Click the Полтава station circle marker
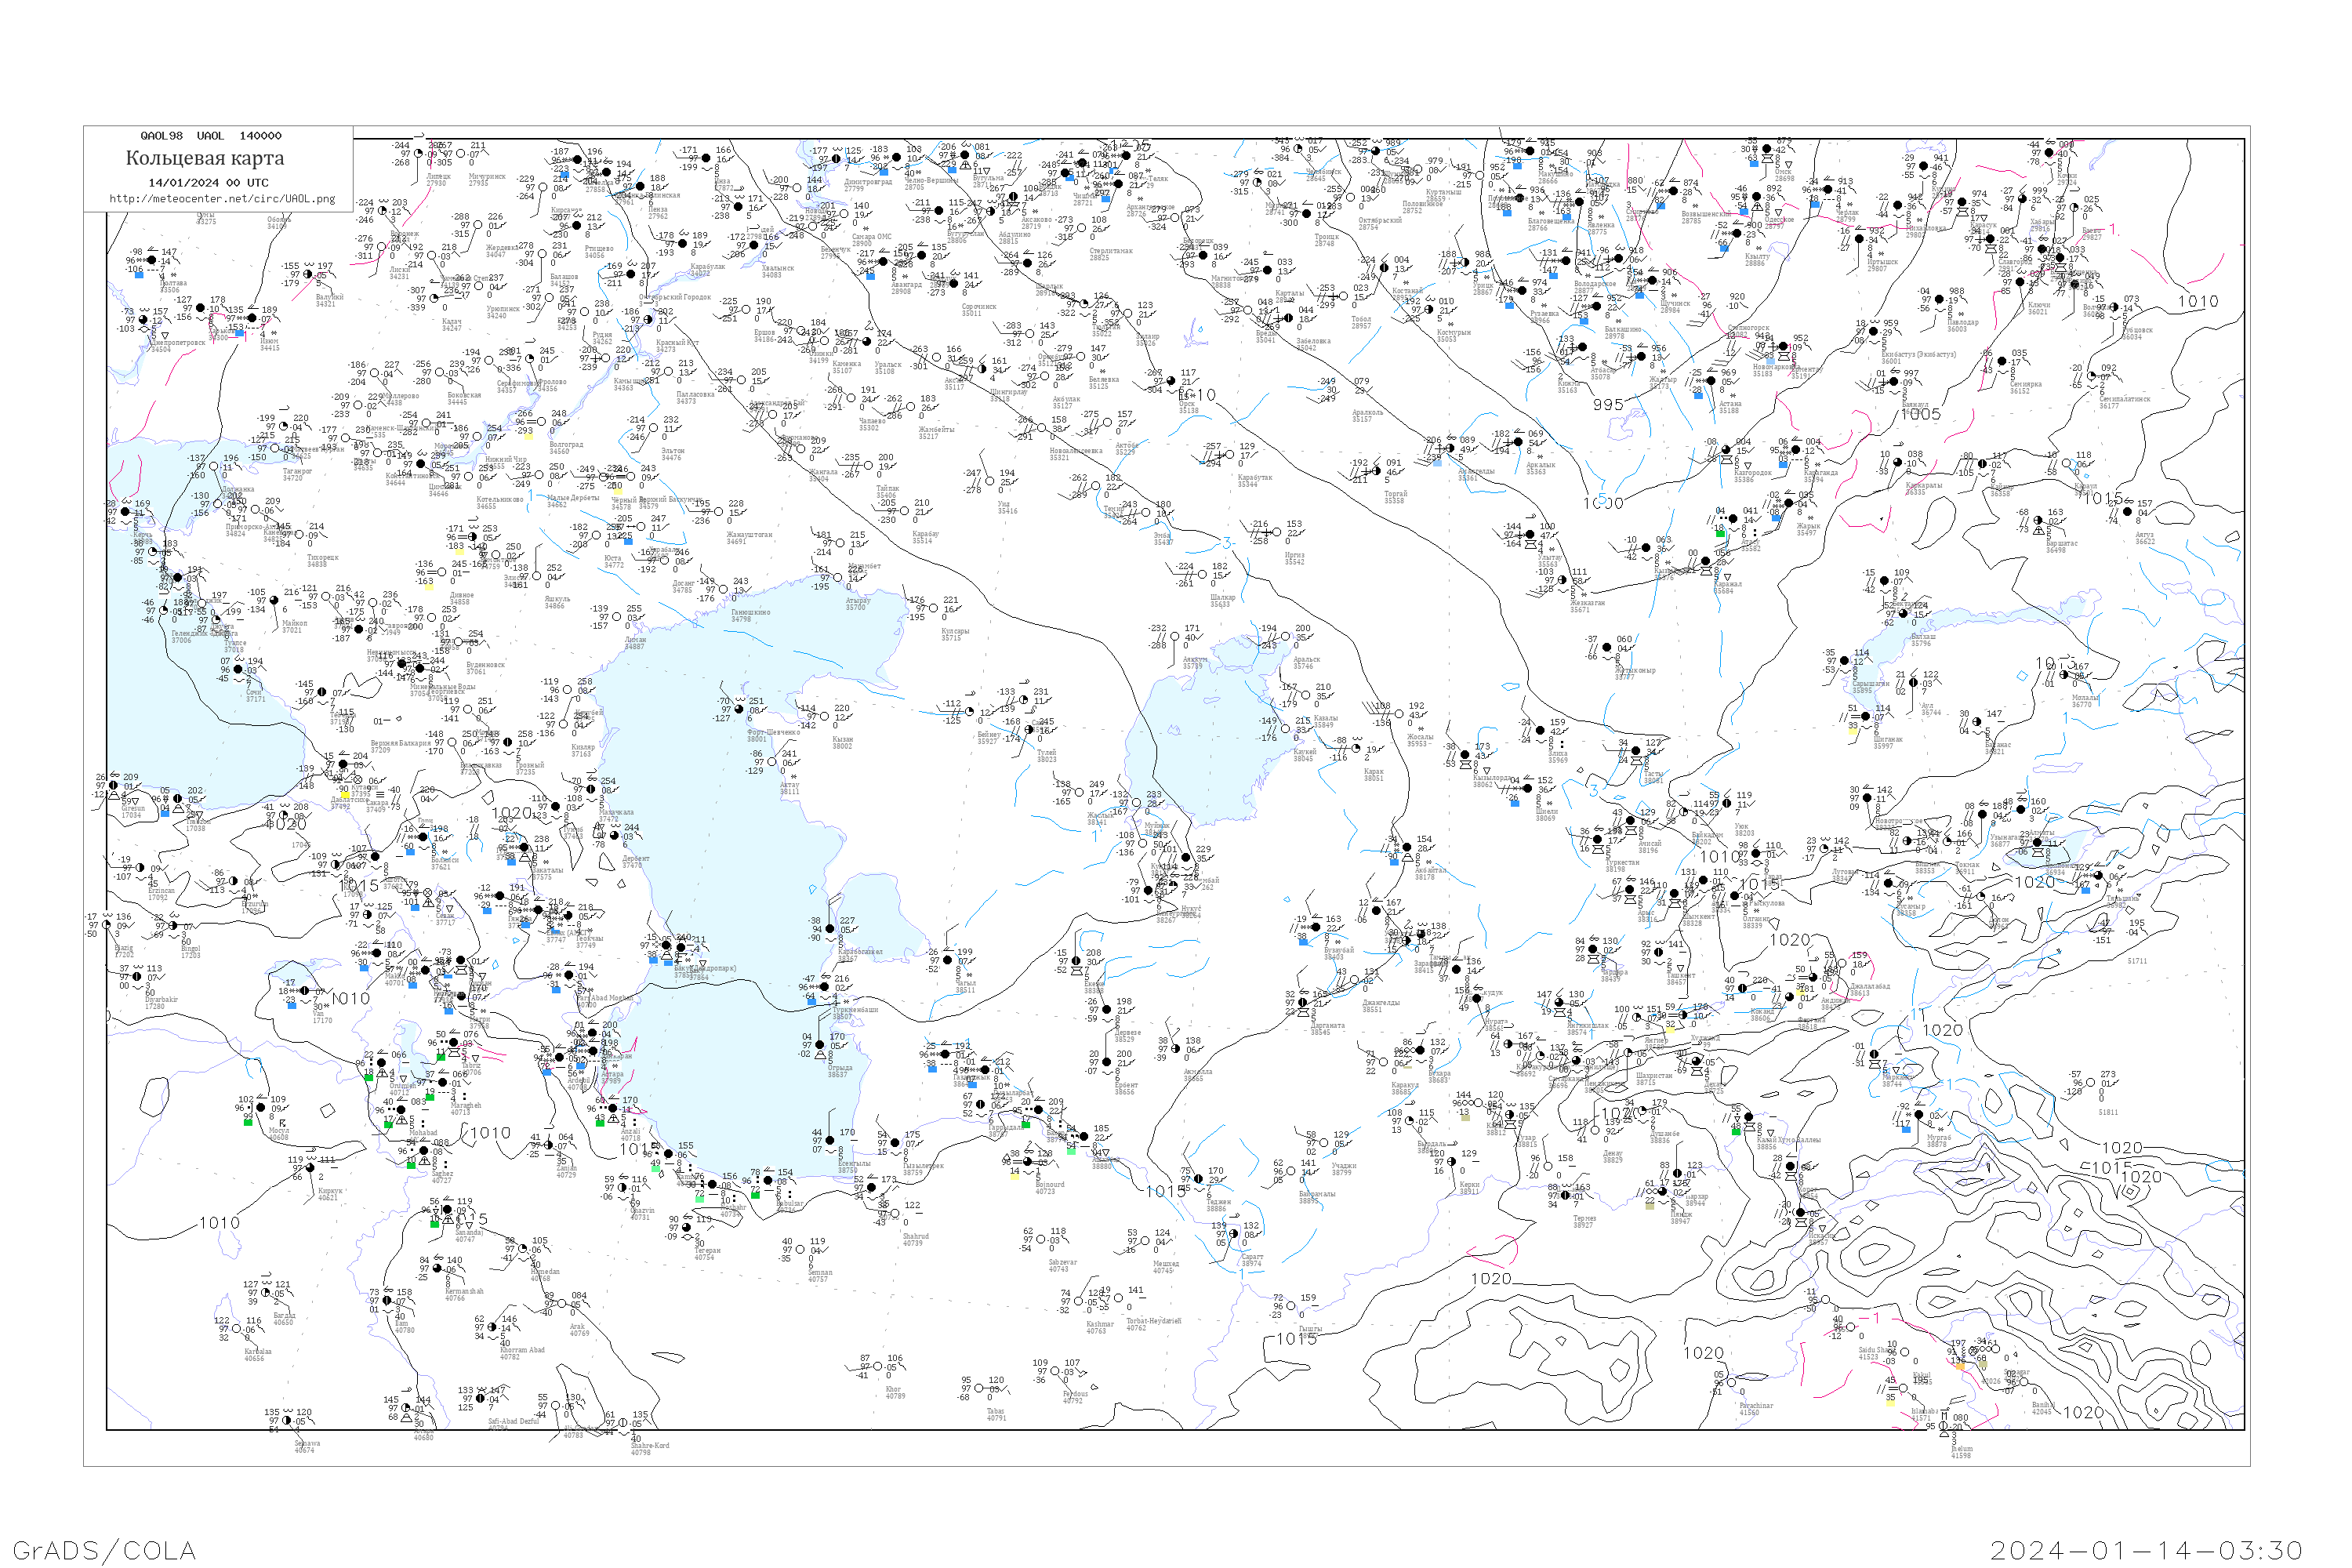This screenshot has width=2352, height=1568. pyautogui.click(x=151, y=261)
